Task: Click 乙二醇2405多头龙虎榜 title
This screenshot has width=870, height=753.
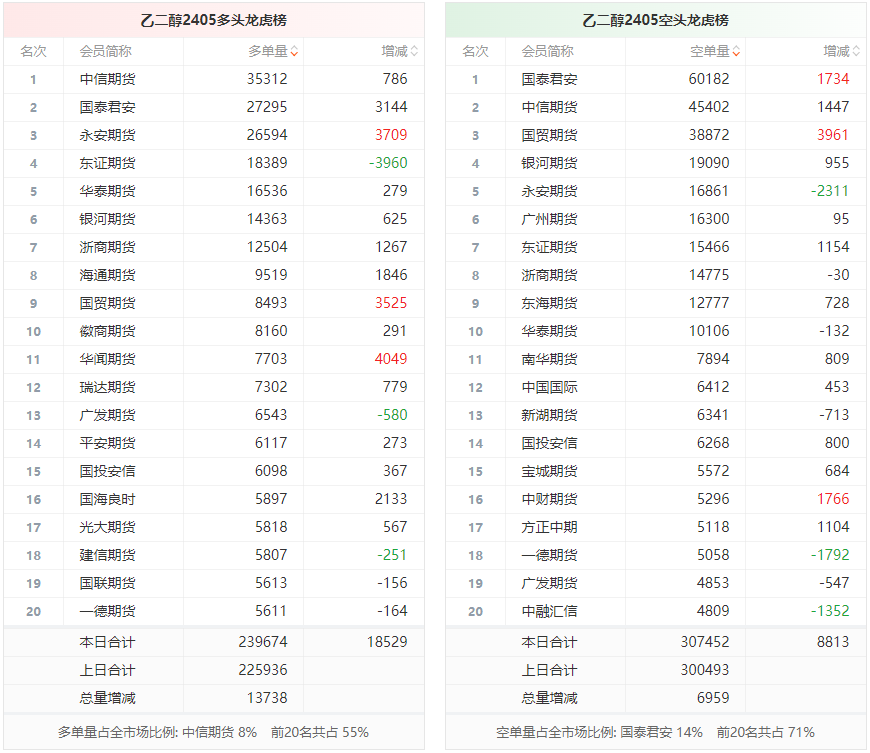Action: 214,21
